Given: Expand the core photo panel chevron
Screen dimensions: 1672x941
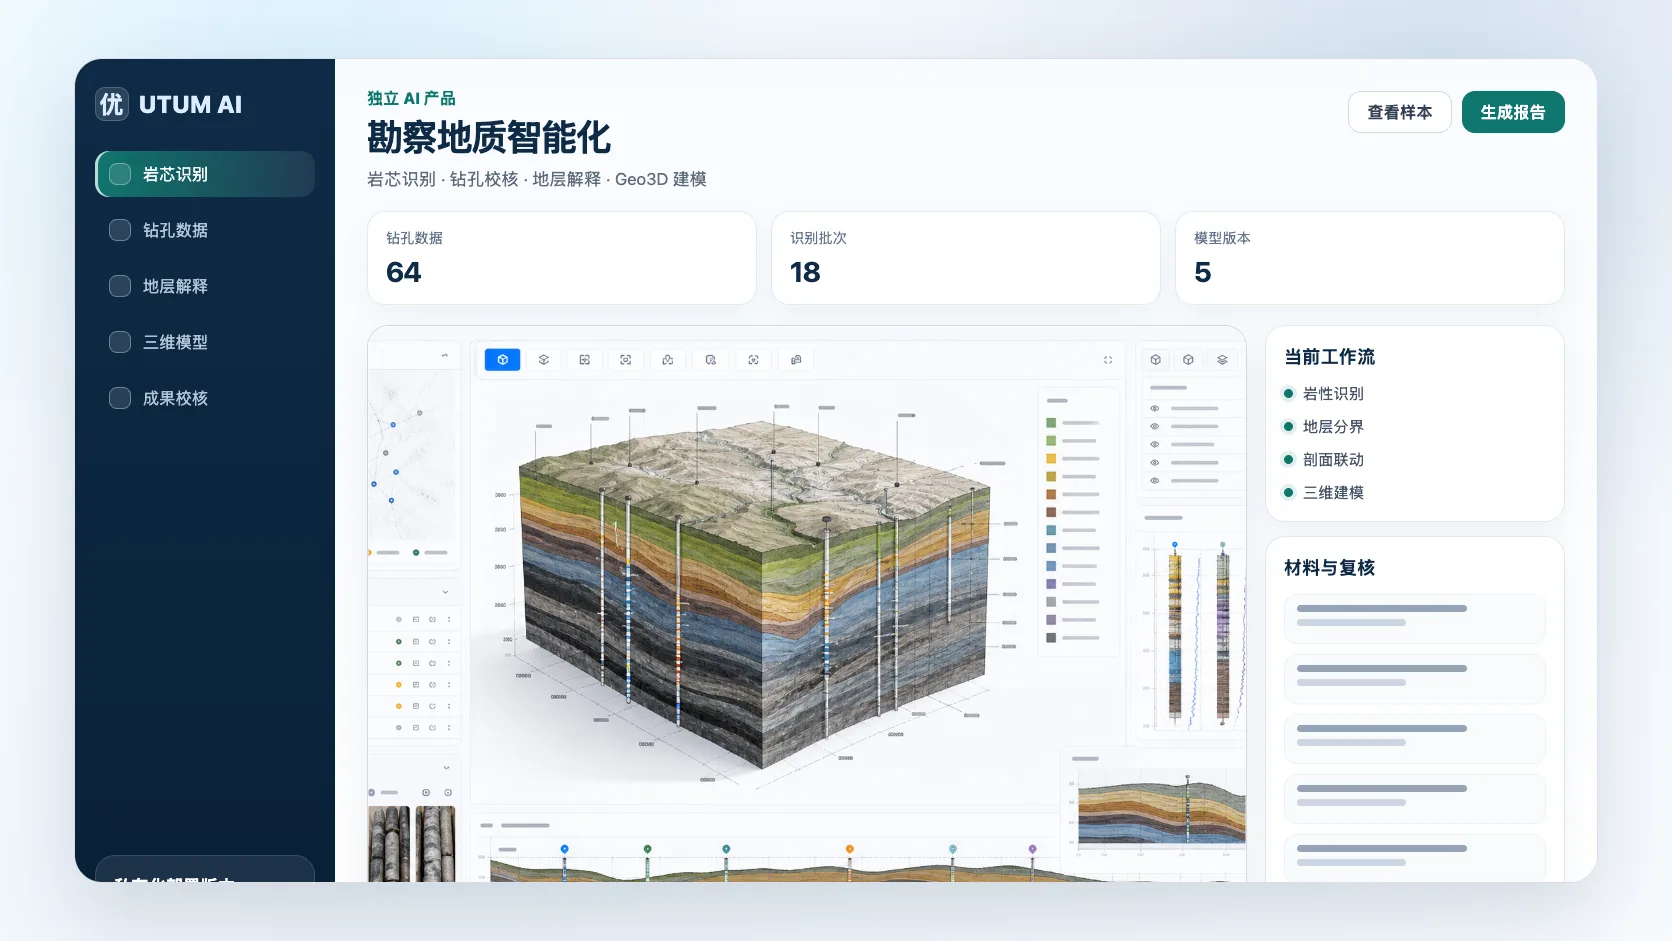Looking at the screenshot, I should (445, 768).
